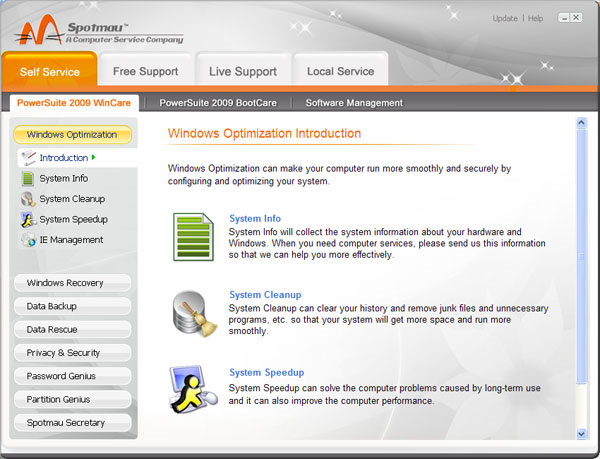Expand the Data Rescue section
The height and width of the screenshot is (459, 600).
click(72, 330)
